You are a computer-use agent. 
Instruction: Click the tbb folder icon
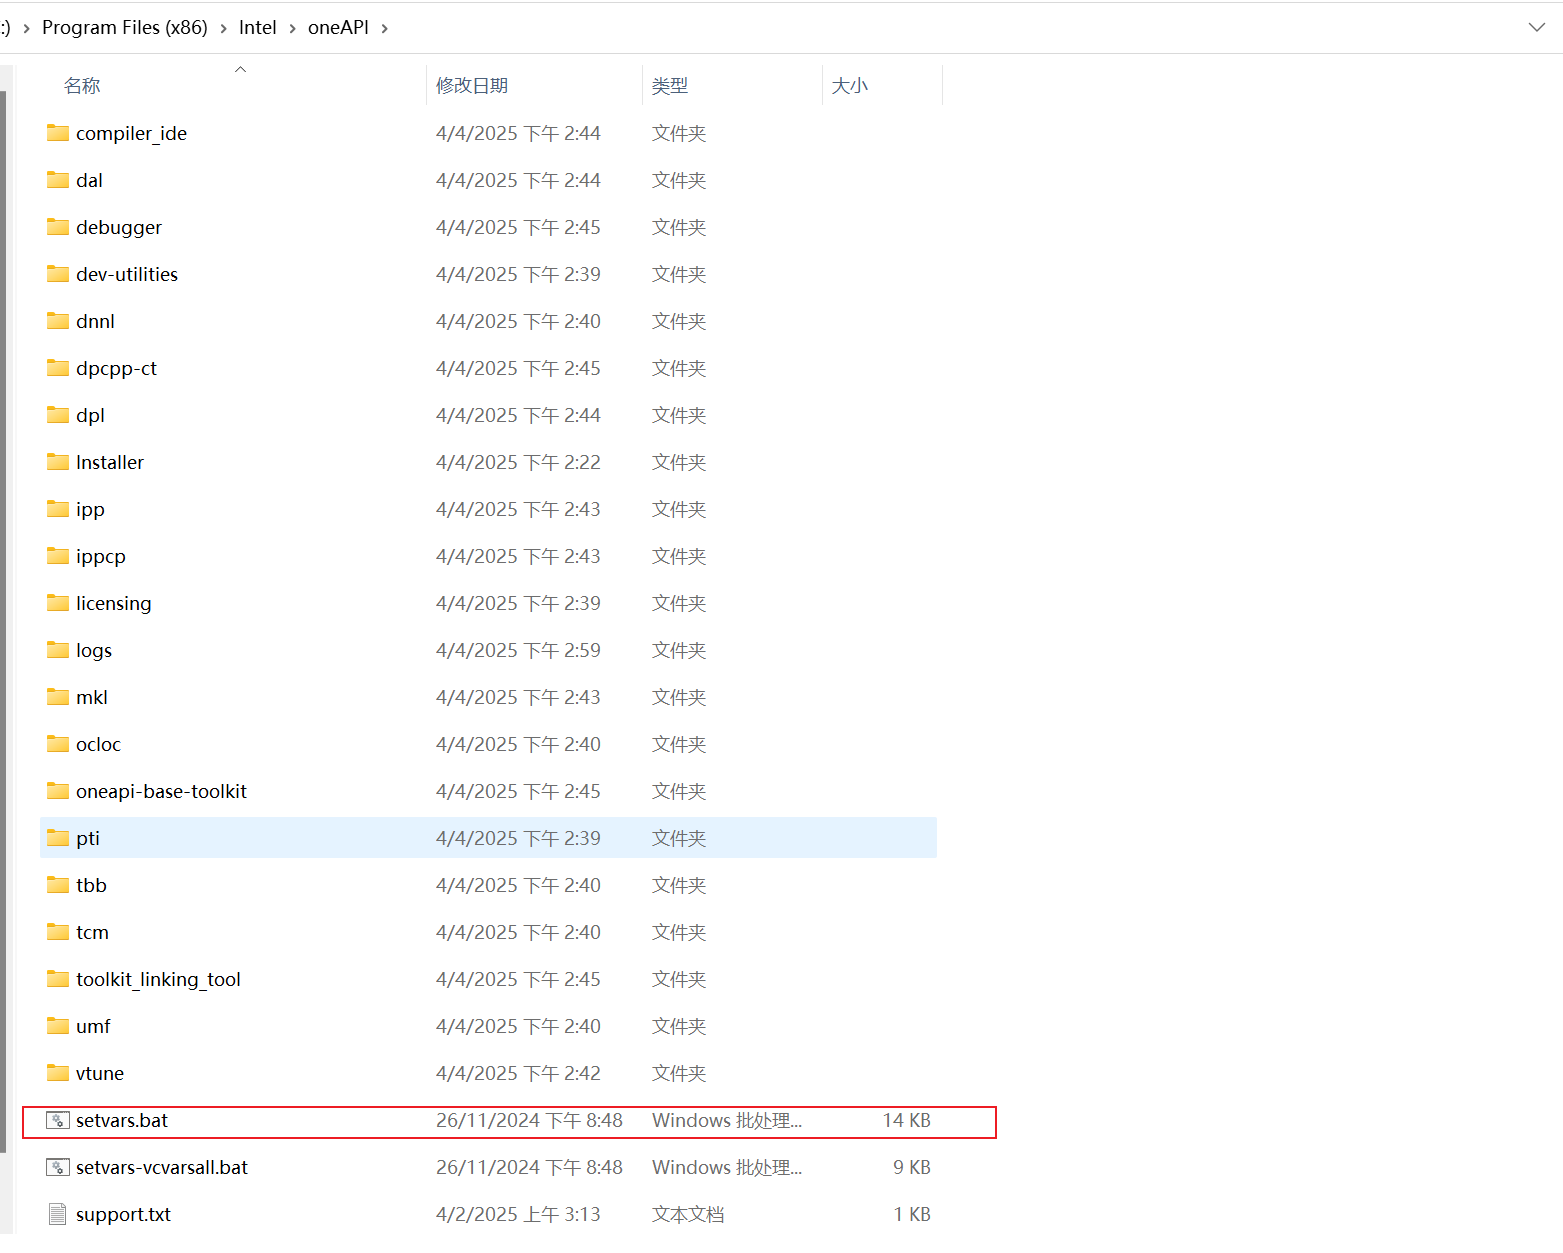pos(58,885)
